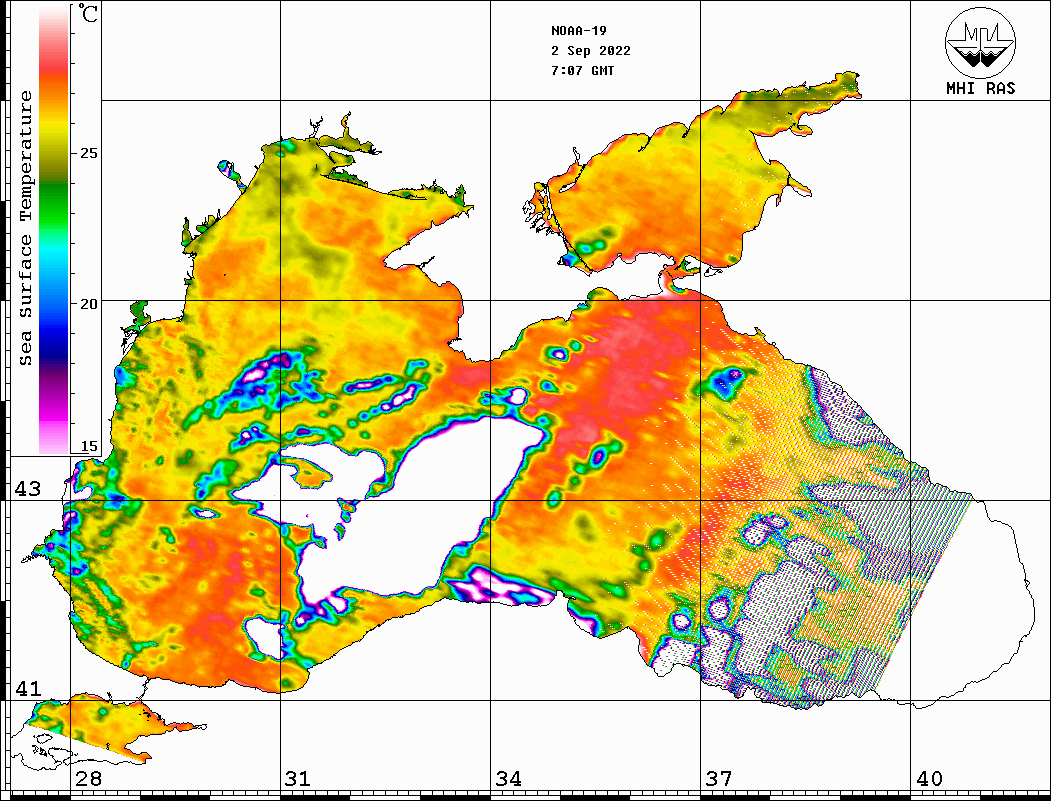The height and width of the screenshot is (801, 1051).
Task: Click latitude label '41'
Action: pyautogui.click(x=28, y=688)
